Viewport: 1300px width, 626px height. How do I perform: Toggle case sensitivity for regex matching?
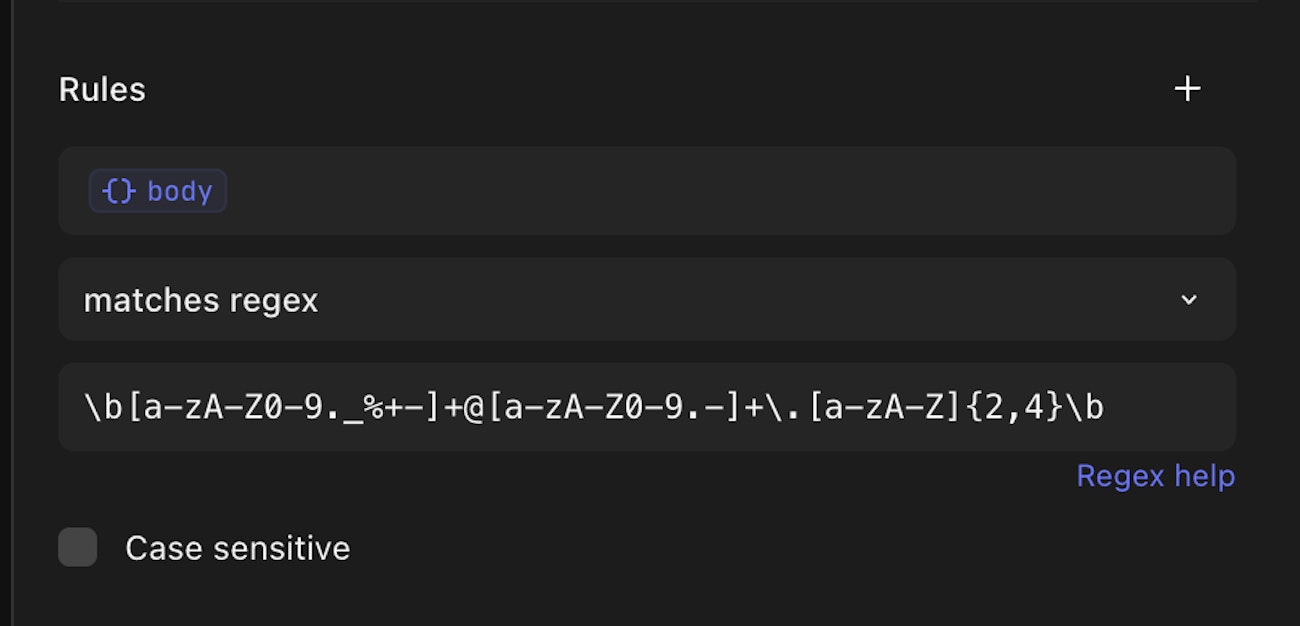pyautogui.click(x=78, y=548)
